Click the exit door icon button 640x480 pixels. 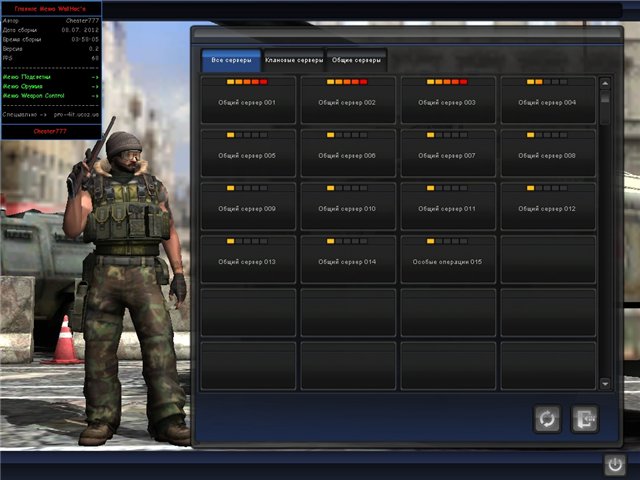click(584, 419)
